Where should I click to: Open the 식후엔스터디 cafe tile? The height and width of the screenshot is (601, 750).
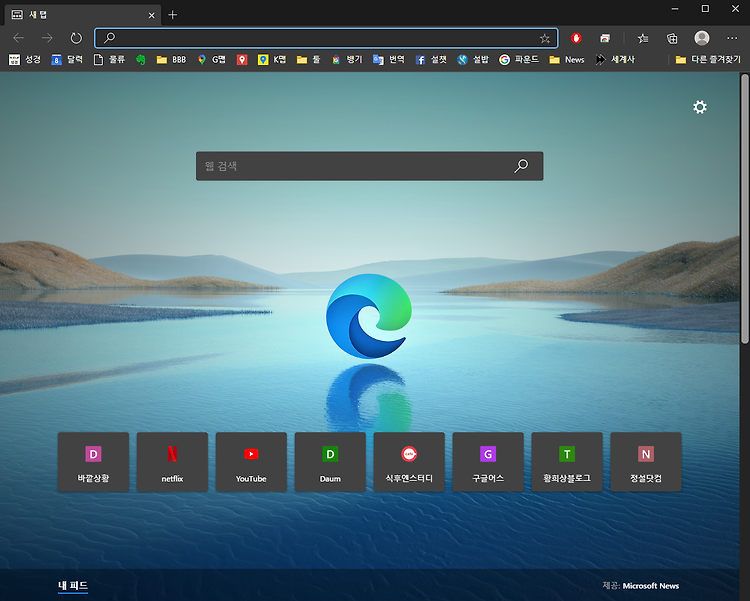pyautogui.click(x=409, y=462)
